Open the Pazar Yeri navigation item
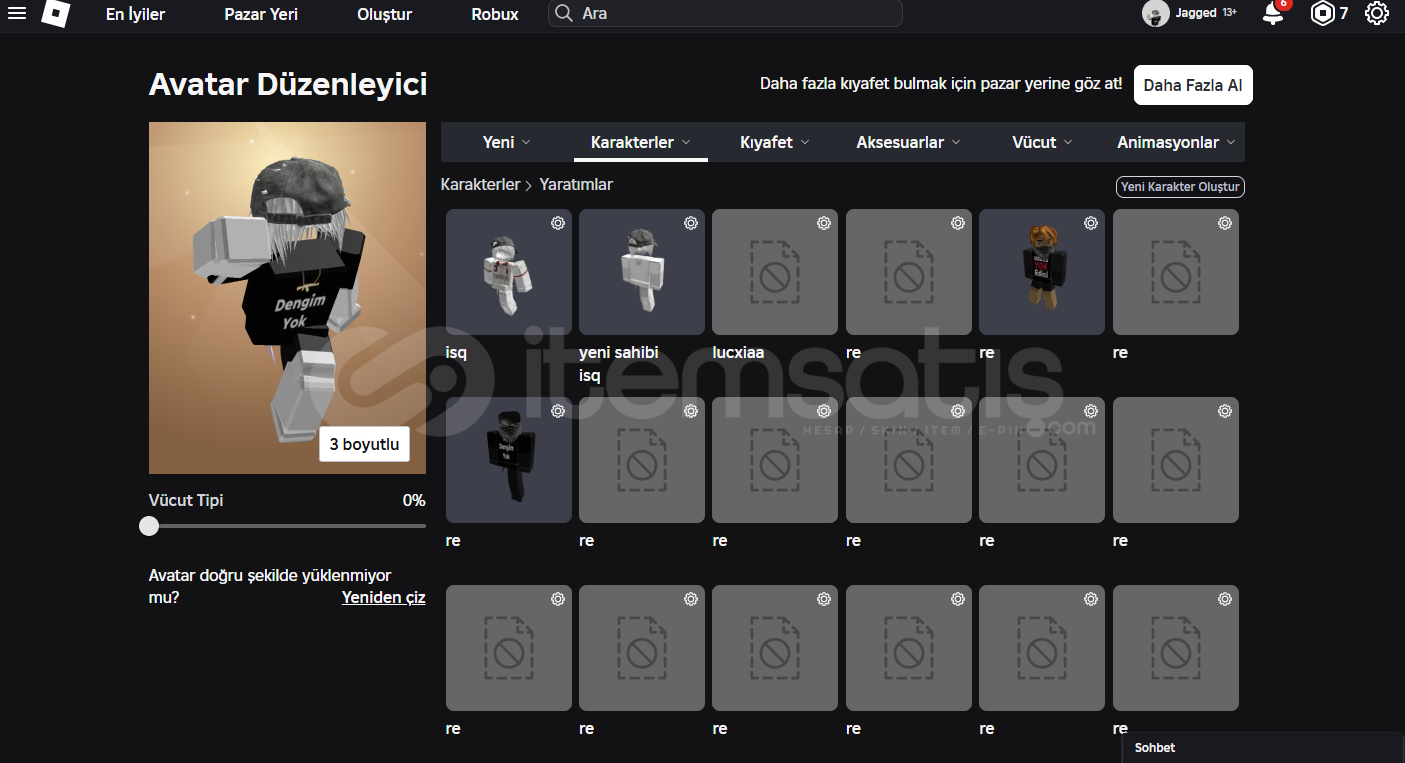Viewport: 1405px width, 763px height. point(261,14)
